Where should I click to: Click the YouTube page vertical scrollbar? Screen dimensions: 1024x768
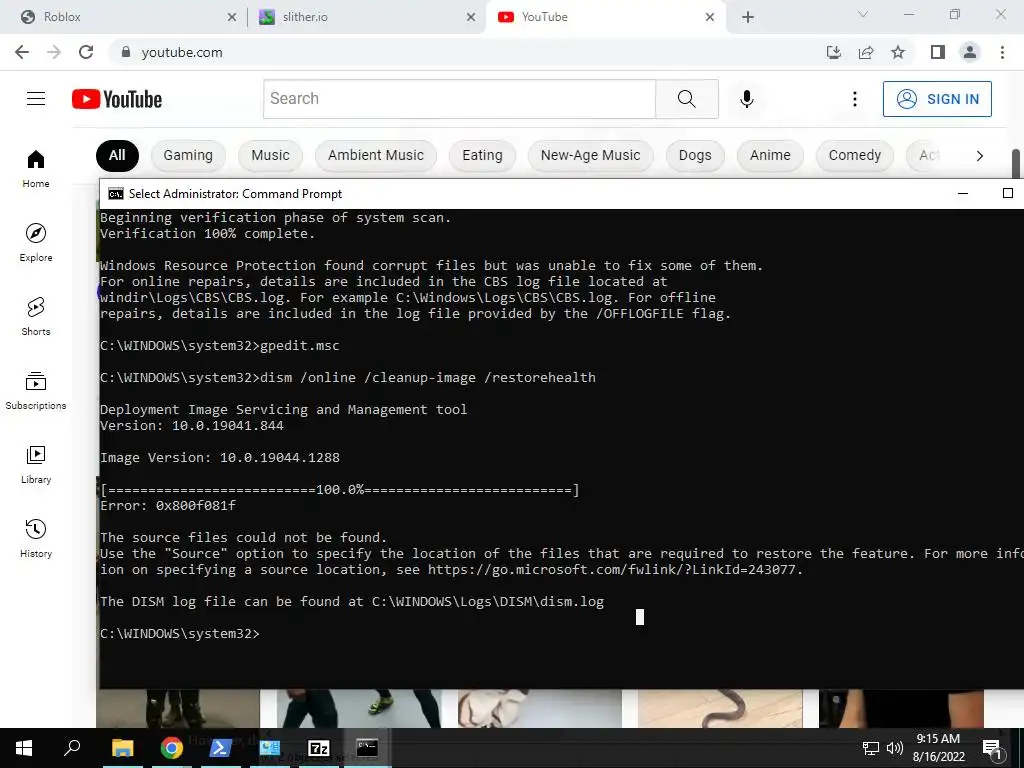tap(1016, 163)
